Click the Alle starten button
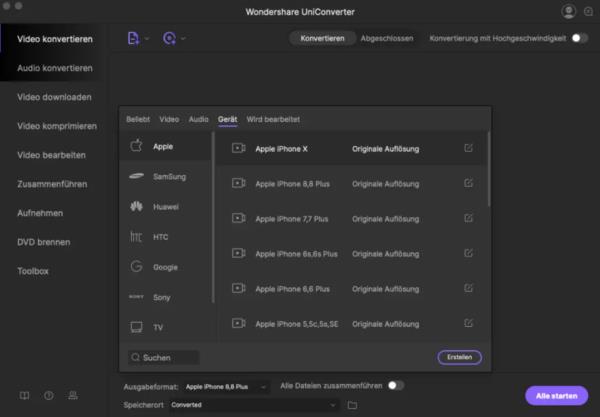 tap(556, 396)
